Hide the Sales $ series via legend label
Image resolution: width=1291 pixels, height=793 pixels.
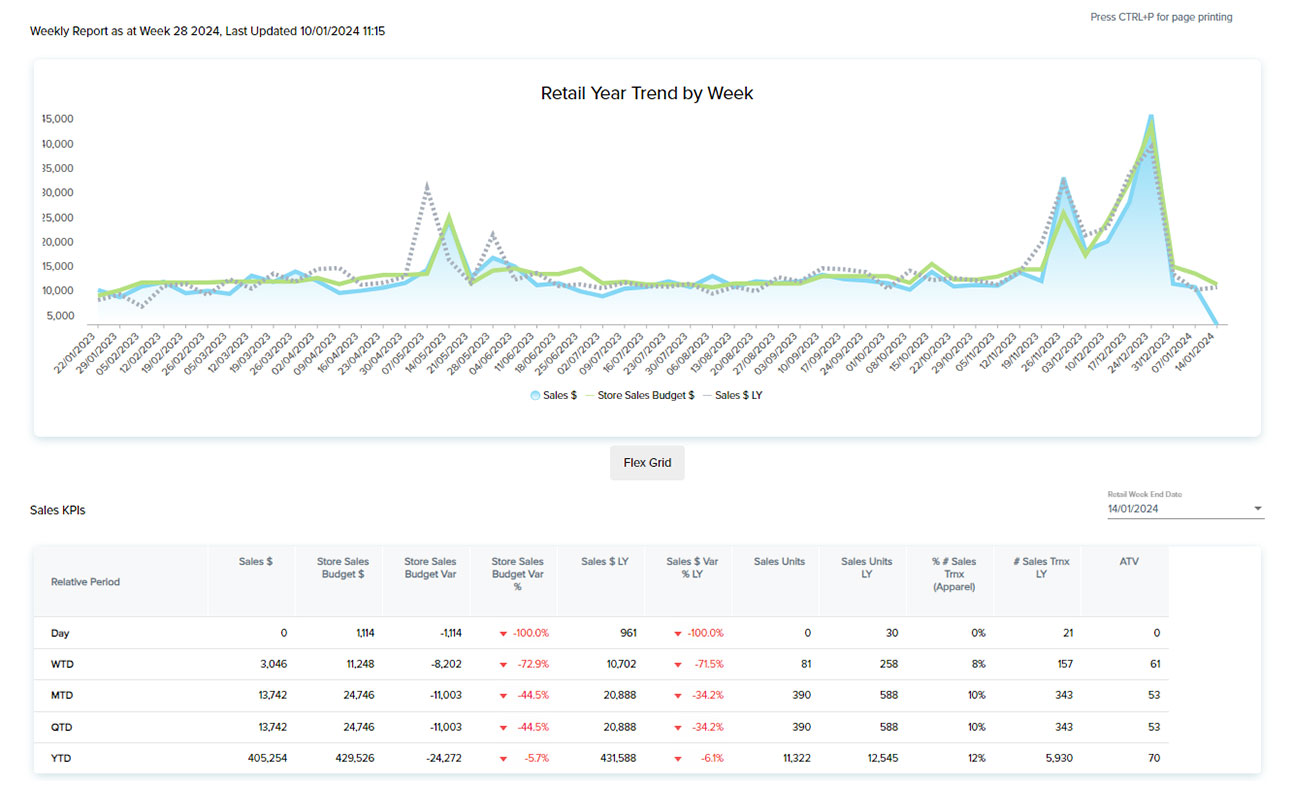[560, 396]
